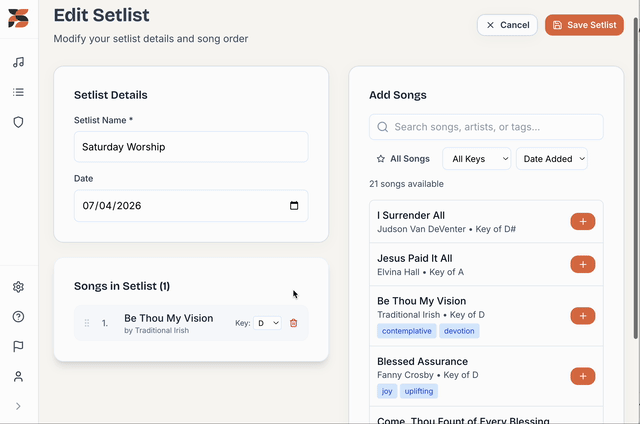Click the "21 songs available" text

(406, 184)
